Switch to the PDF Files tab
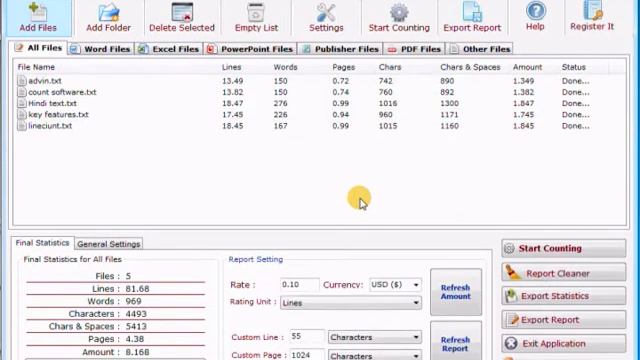This screenshot has width=640, height=360. (x=414, y=49)
